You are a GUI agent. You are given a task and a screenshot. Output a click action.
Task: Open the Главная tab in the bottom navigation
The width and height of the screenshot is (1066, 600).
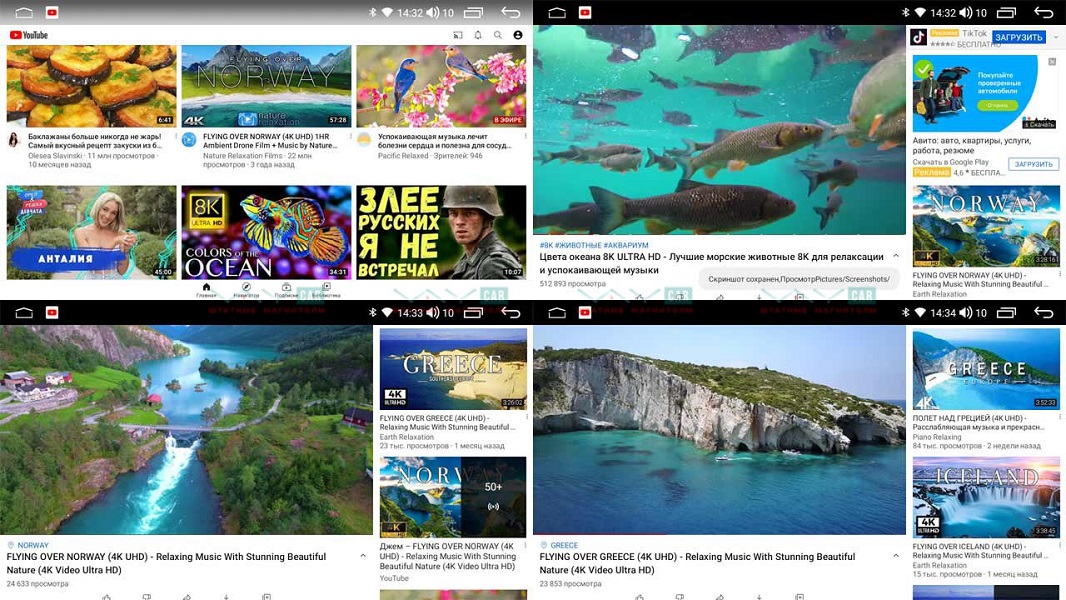(206, 290)
